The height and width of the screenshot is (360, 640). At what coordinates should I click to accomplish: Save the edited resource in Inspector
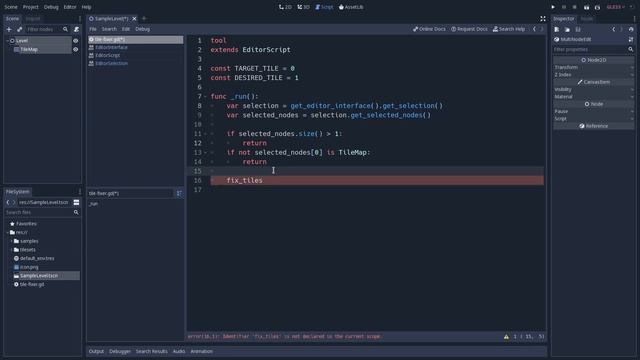pos(578,29)
